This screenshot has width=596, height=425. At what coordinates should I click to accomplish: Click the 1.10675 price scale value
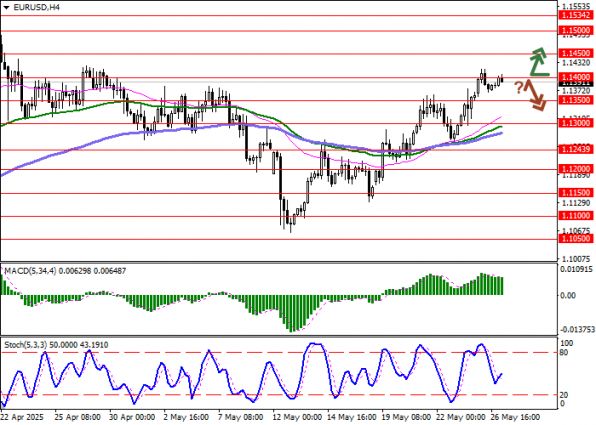click(576, 231)
